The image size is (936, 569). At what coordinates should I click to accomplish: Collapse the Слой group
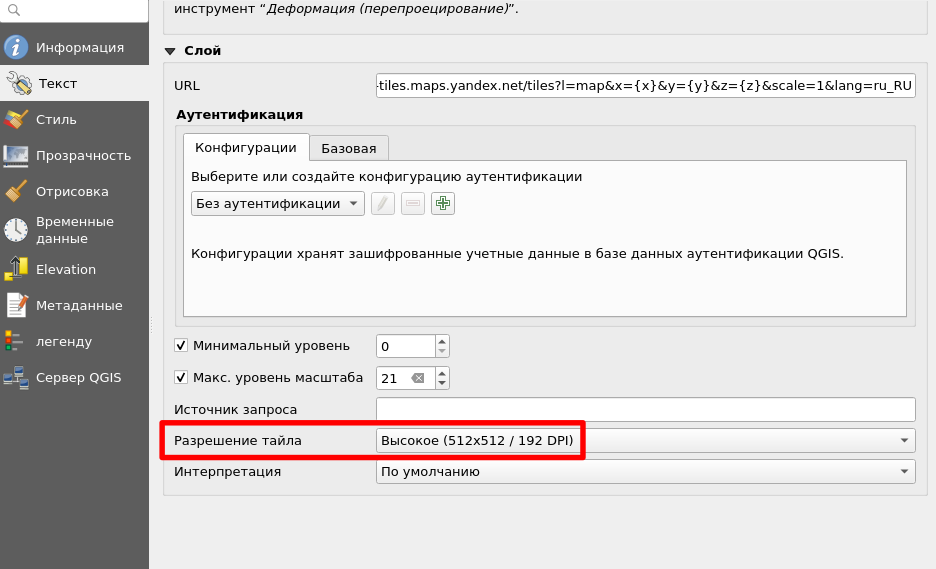[170, 51]
